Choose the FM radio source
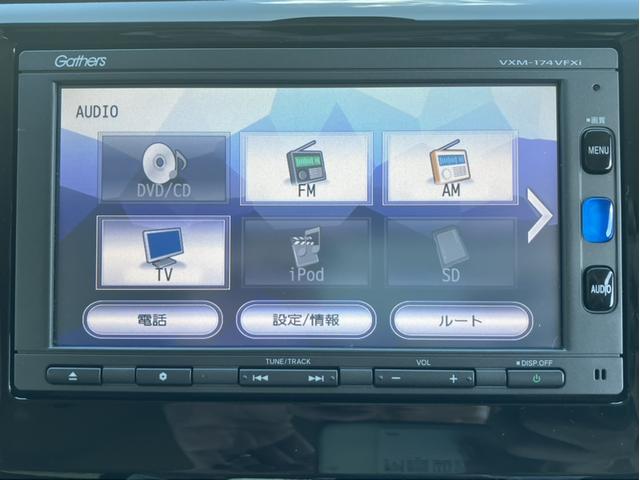The width and height of the screenshot is (640, 480). click(x=306, y=167)
